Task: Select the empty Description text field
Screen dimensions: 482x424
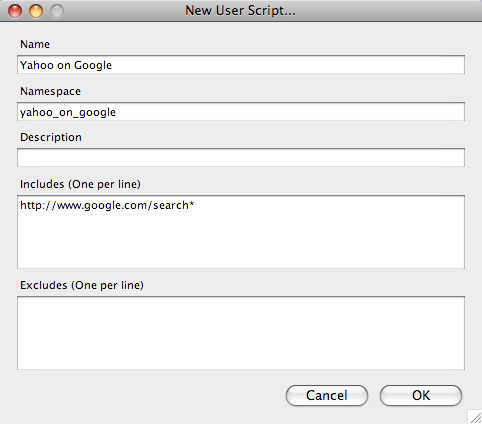Action: tap(241, 158)
